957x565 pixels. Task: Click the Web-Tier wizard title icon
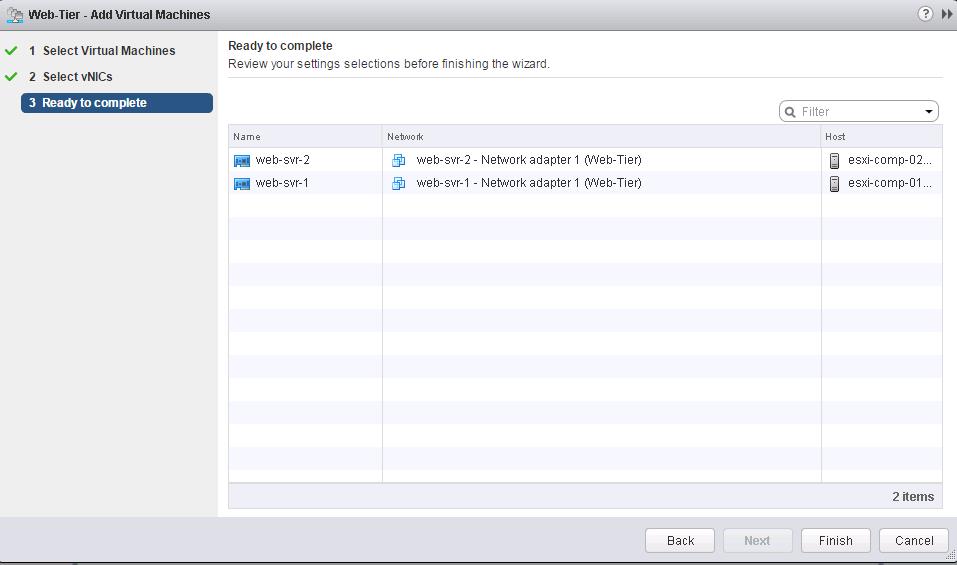point(14,15)
